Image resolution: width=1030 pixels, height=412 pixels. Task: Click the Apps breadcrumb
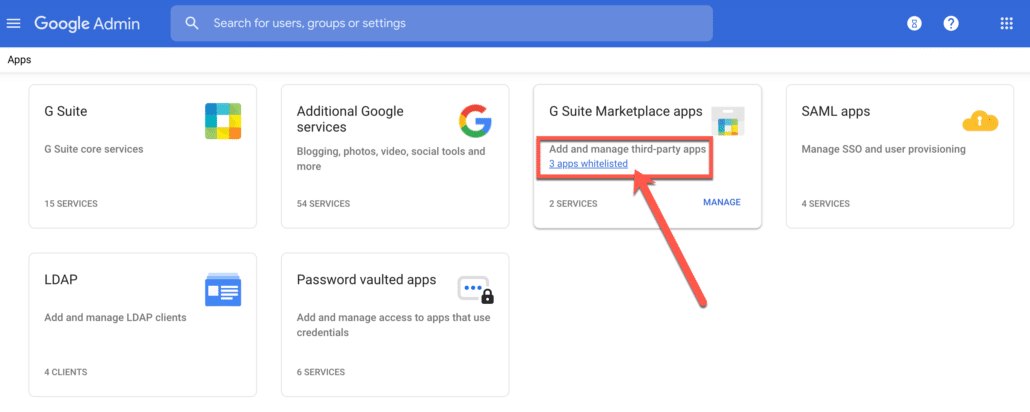(19, 60)
